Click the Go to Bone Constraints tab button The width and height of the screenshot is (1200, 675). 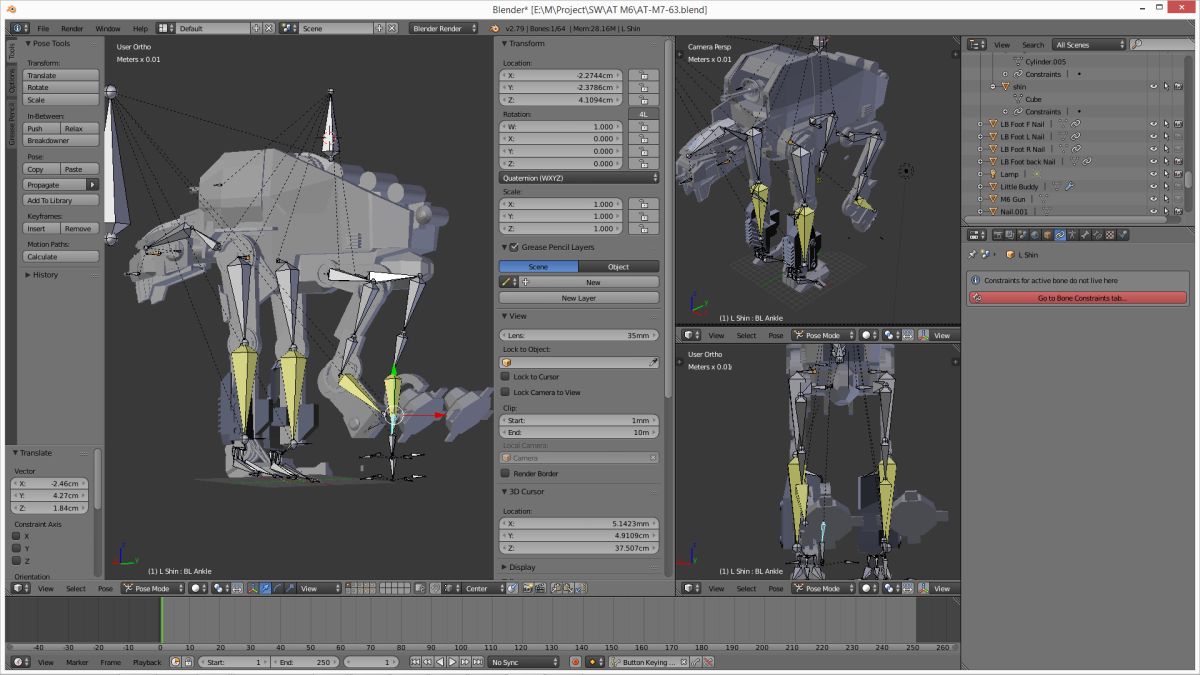point(1082,298)
